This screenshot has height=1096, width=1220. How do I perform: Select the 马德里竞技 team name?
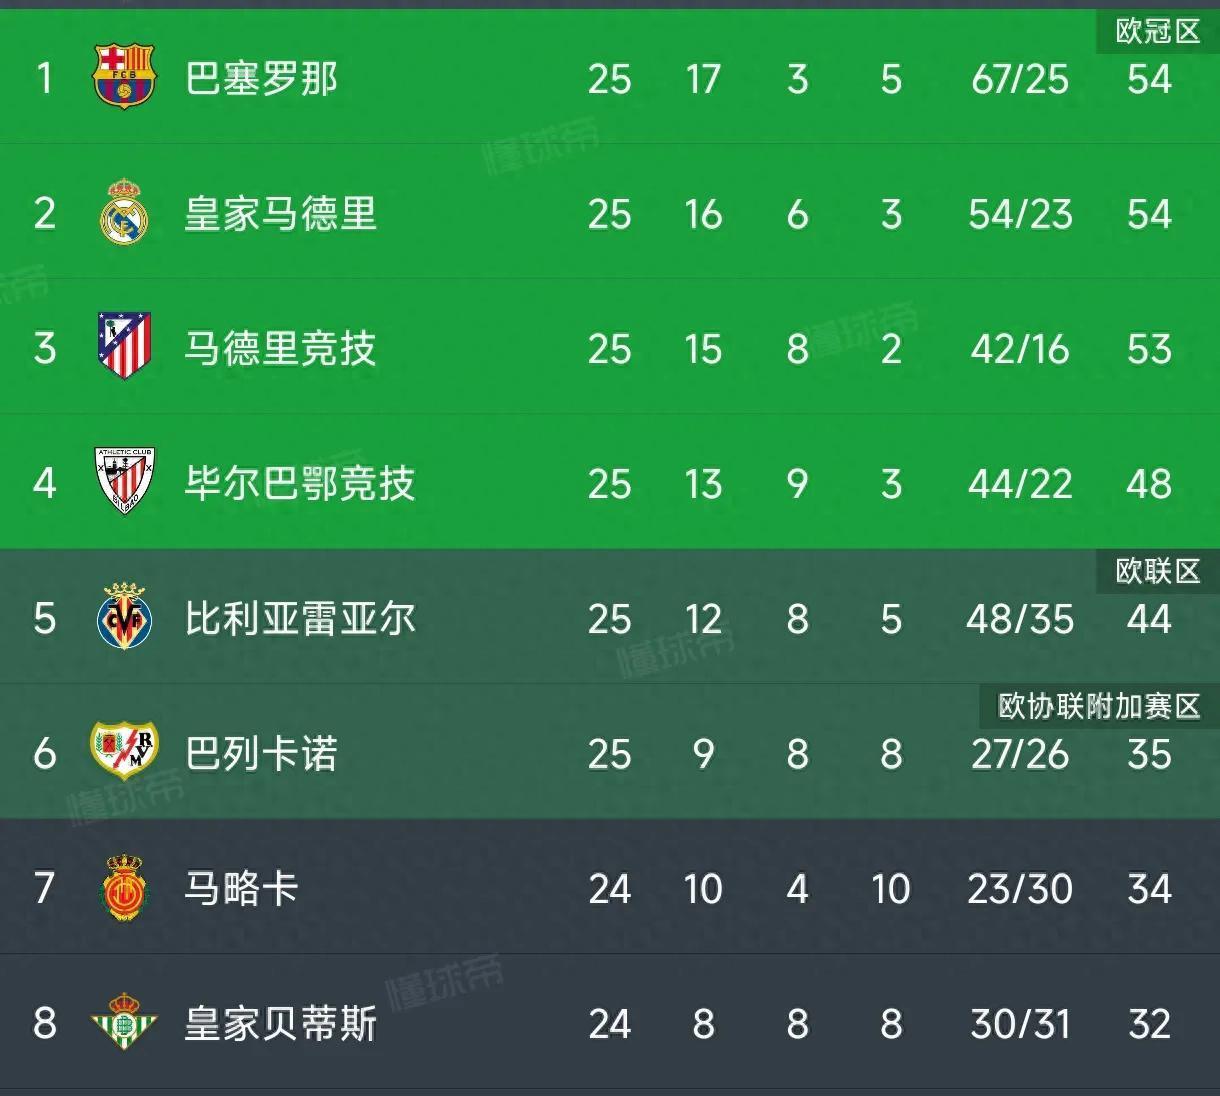[280, 348]
